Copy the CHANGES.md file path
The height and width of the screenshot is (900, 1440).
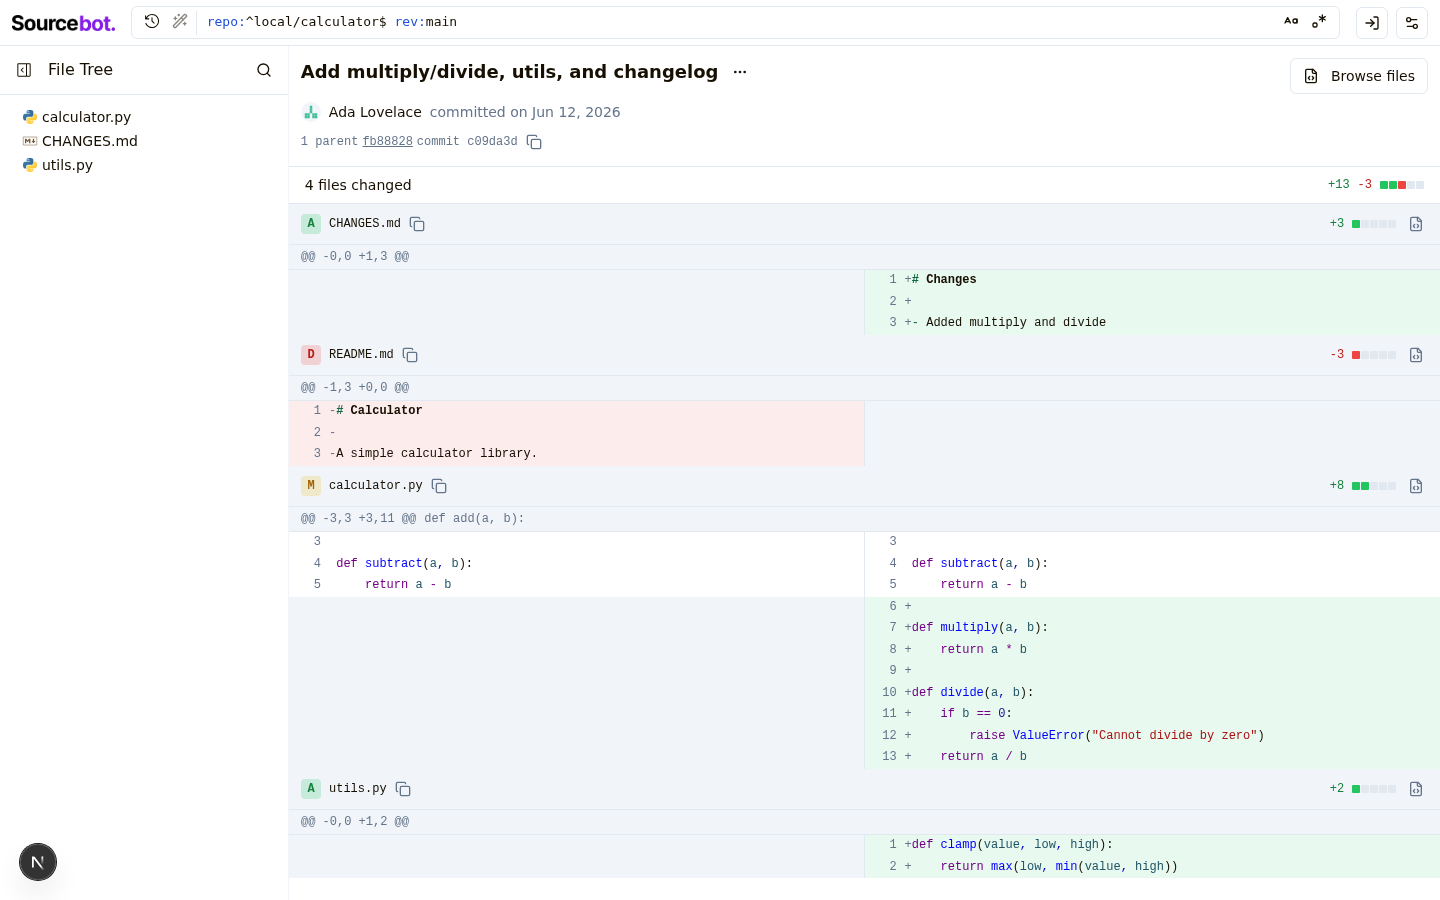pyautogui.click(x=417, y=224)
